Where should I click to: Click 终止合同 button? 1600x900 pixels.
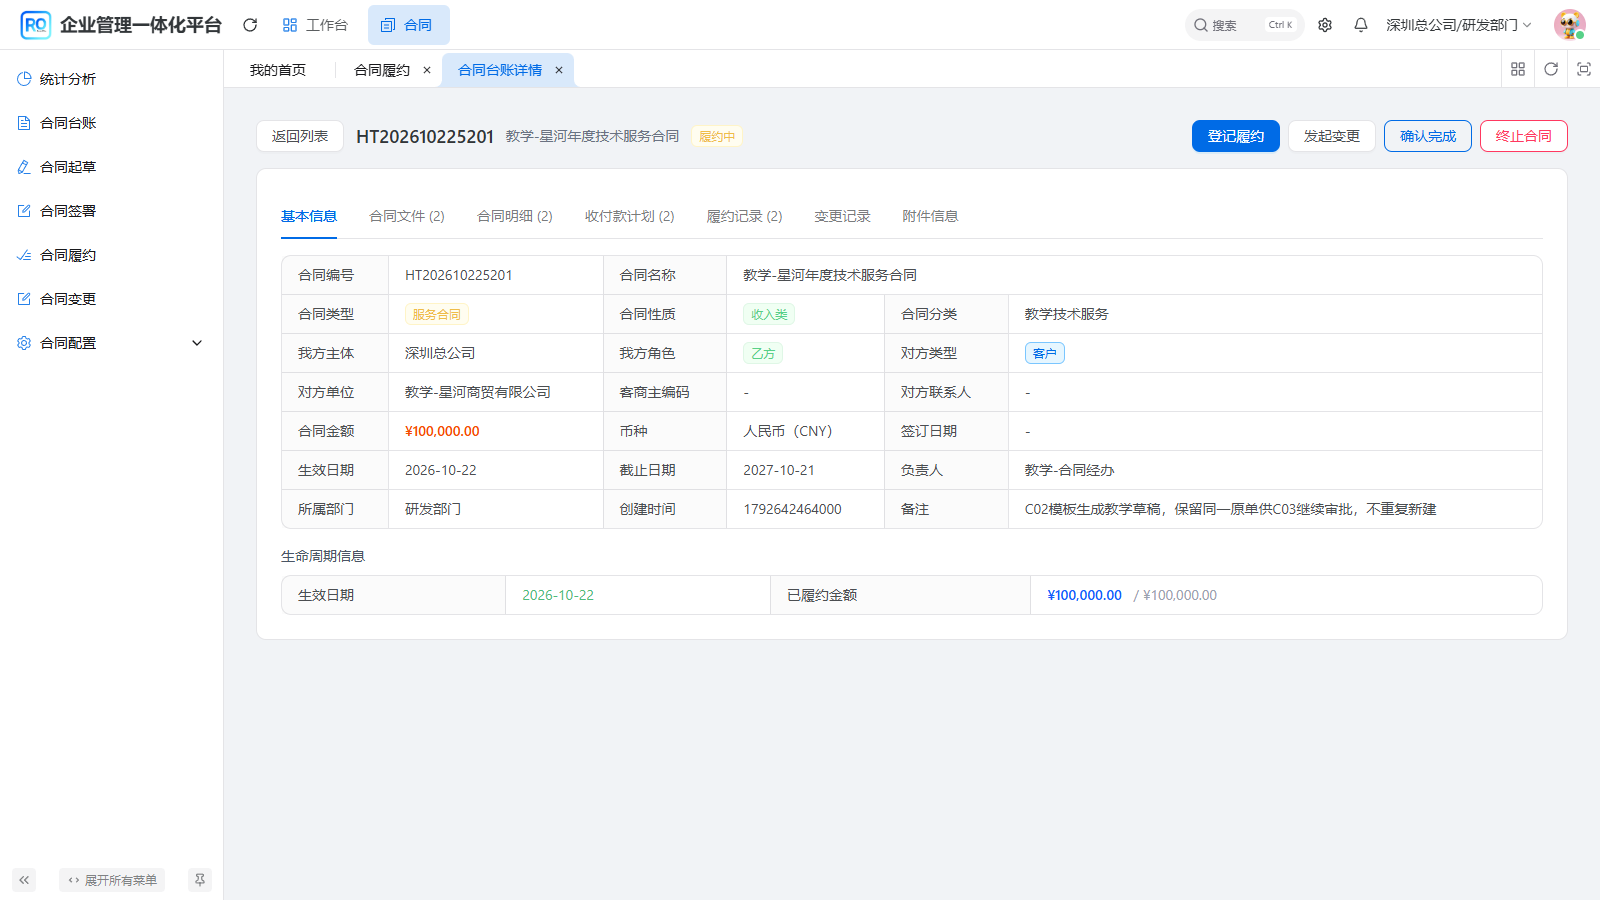point(1524,136)
